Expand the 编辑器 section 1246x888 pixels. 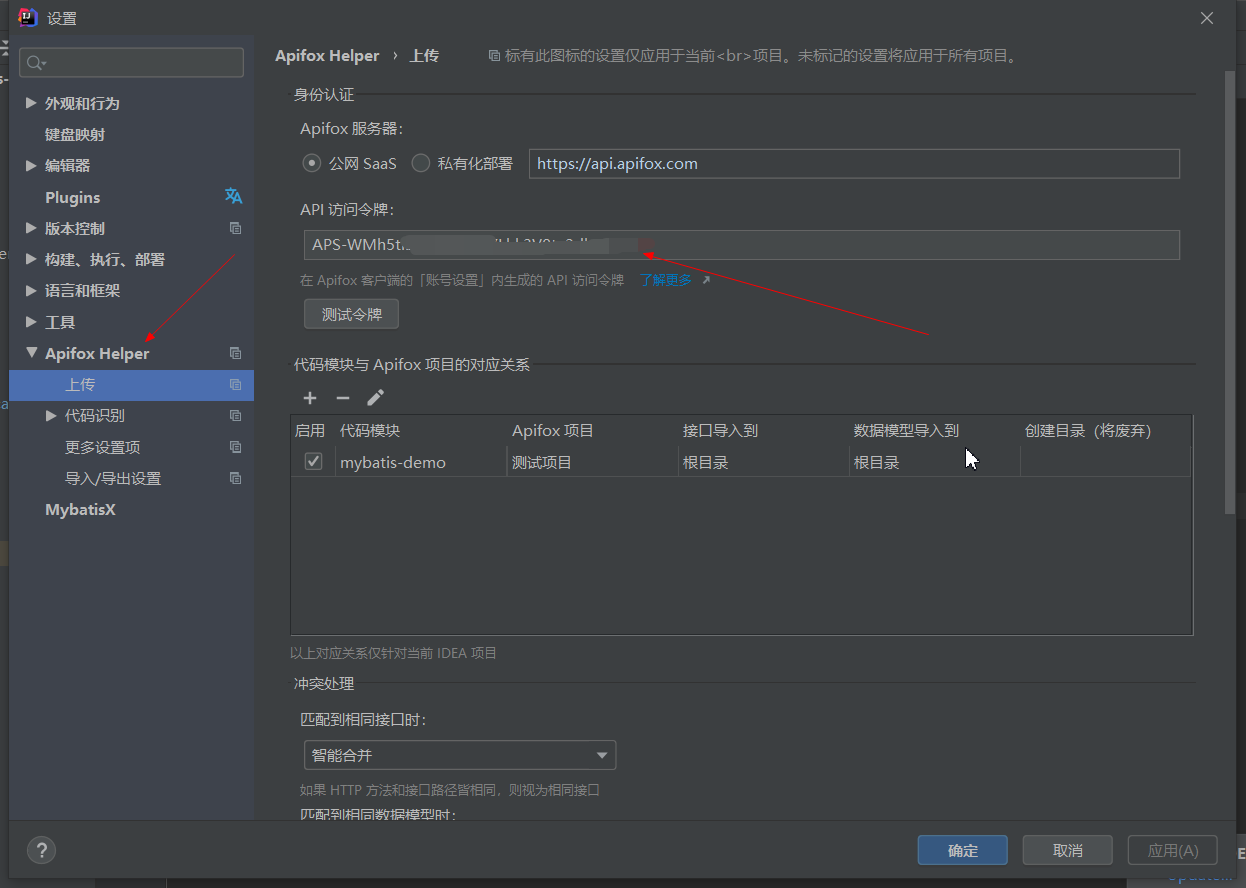31,165
